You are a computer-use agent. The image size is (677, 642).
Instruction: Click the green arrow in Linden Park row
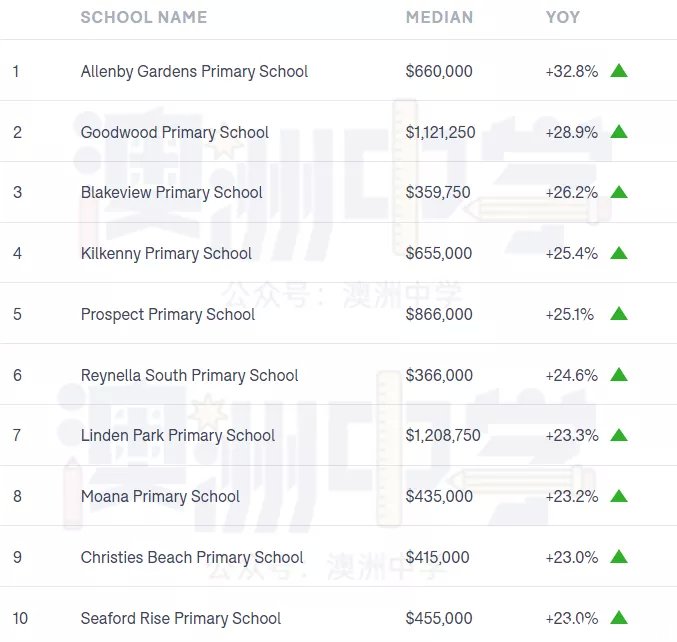point(619,435)
